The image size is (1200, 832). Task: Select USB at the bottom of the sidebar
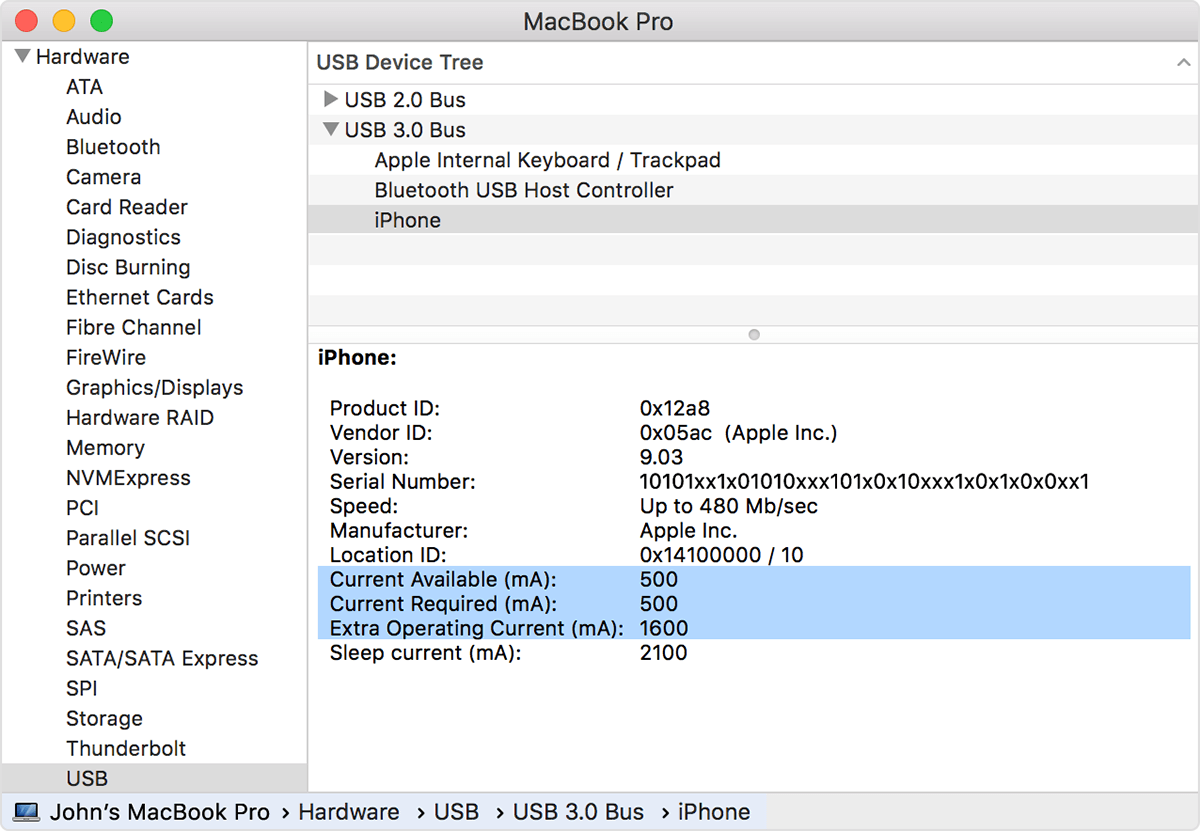click(x=86, y=778)
